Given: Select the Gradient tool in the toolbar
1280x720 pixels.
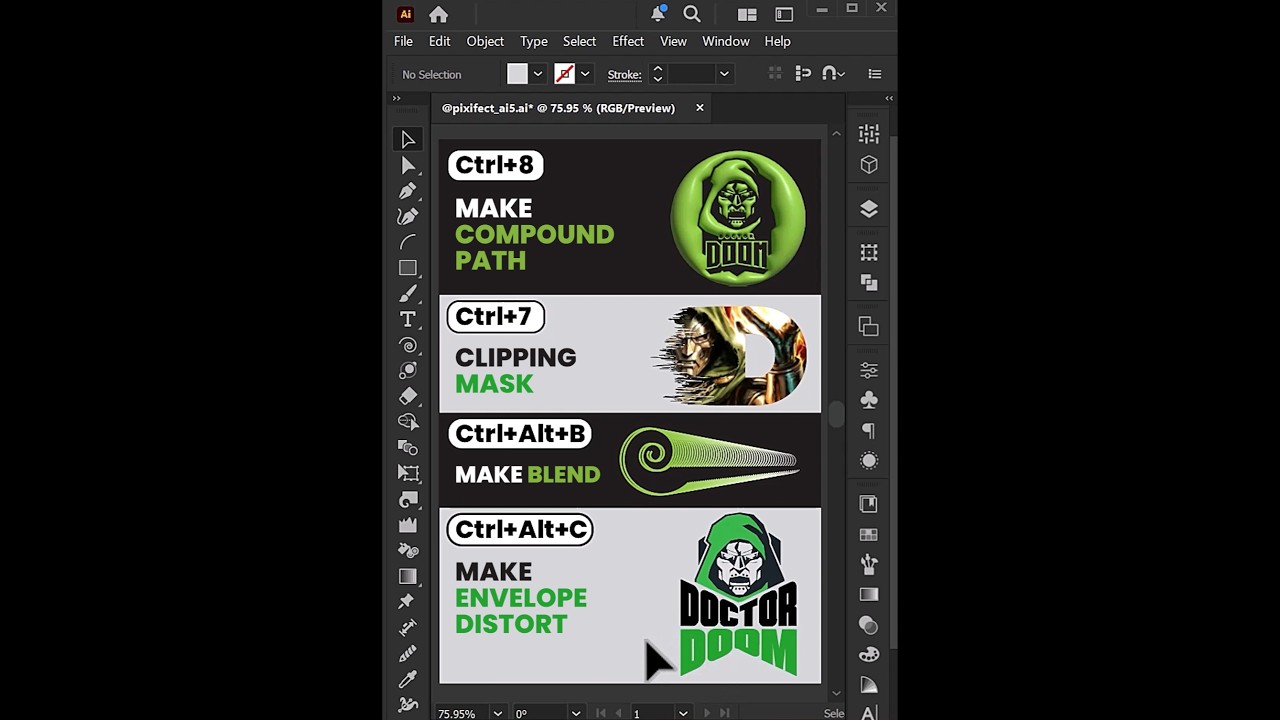Looking at the screenshot, I should click(408, 576).
